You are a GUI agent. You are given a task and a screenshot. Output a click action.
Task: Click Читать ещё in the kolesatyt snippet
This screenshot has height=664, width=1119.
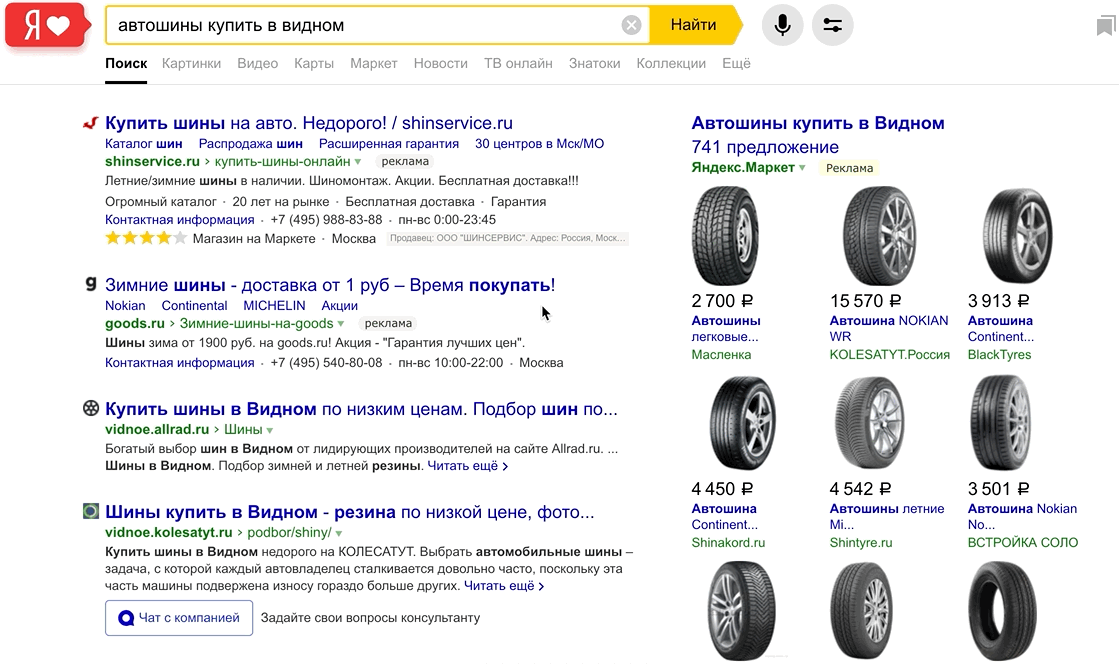[x=504, y=585]
